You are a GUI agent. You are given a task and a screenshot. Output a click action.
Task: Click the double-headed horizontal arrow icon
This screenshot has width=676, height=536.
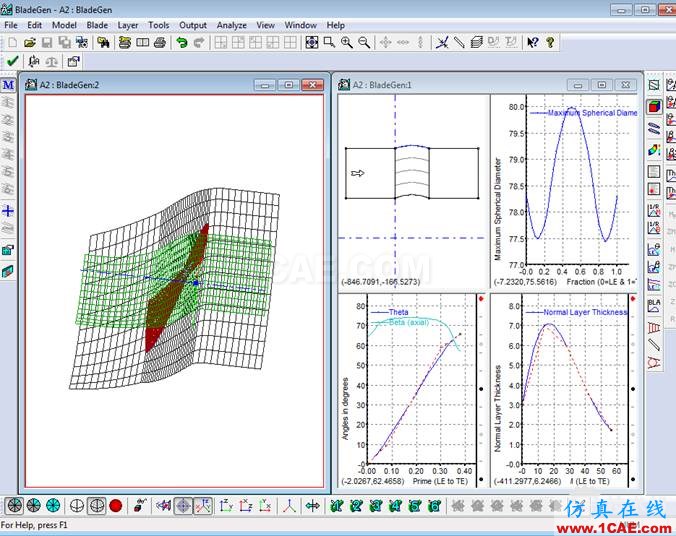point(313,505)
